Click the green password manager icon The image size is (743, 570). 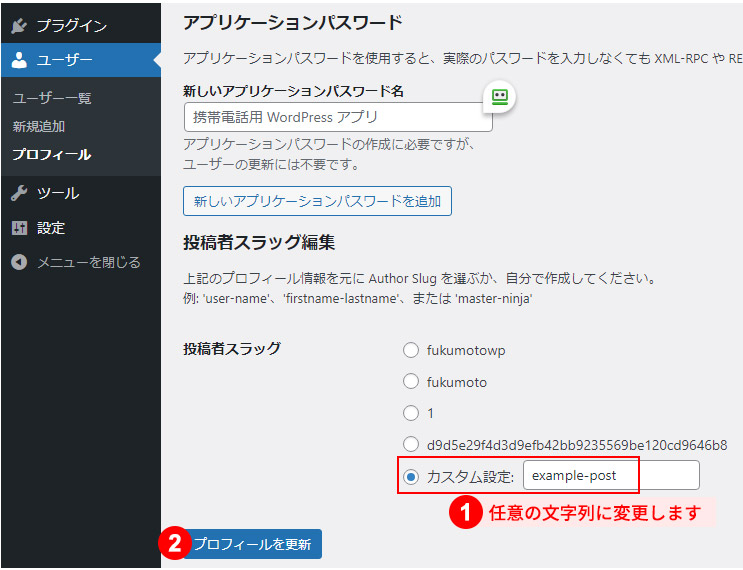[499, 97]
